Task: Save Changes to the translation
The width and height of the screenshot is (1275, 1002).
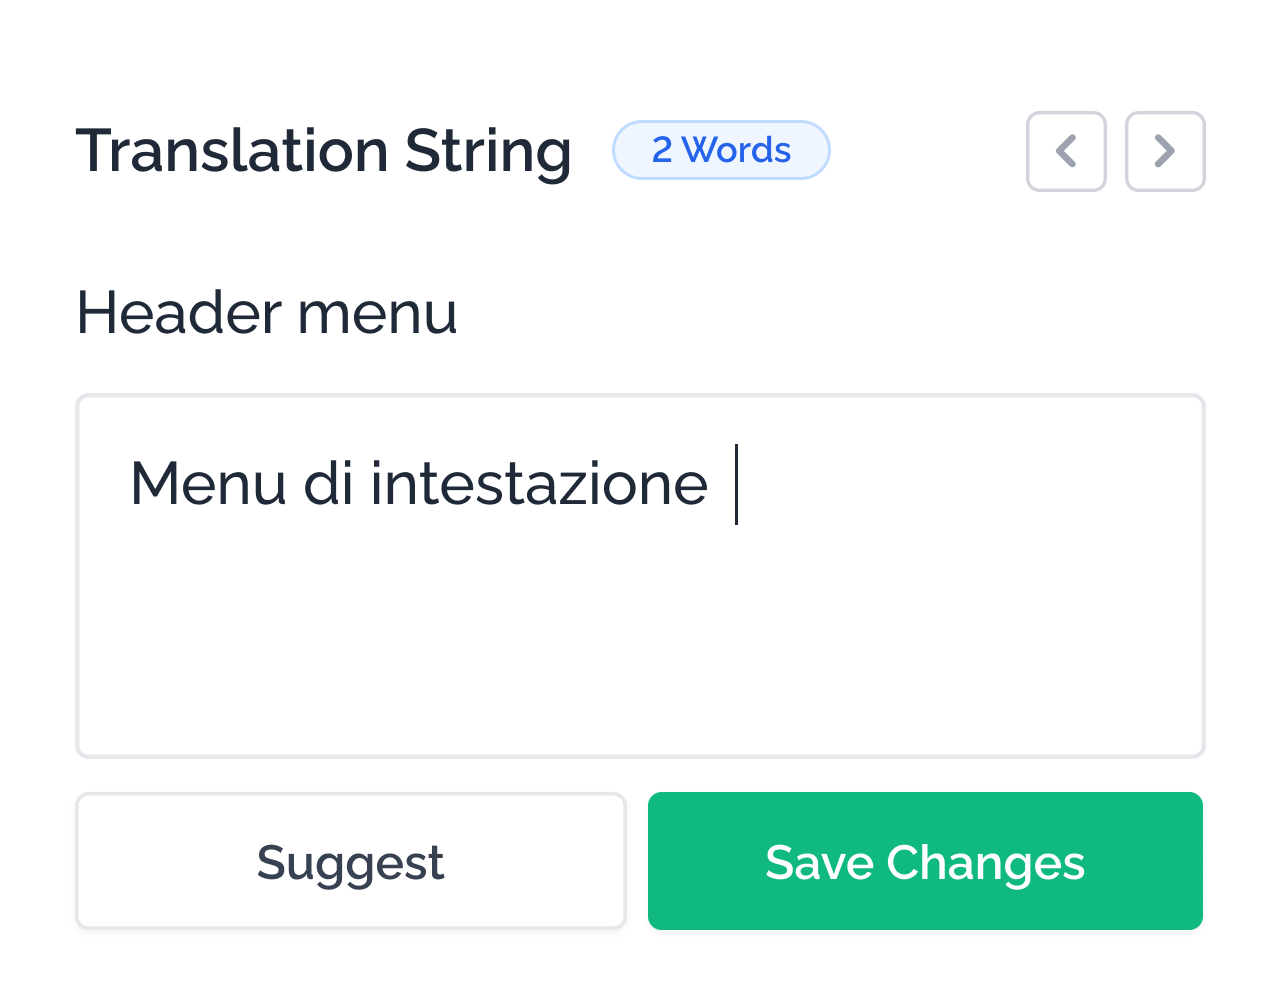Action: coord(925,861)
